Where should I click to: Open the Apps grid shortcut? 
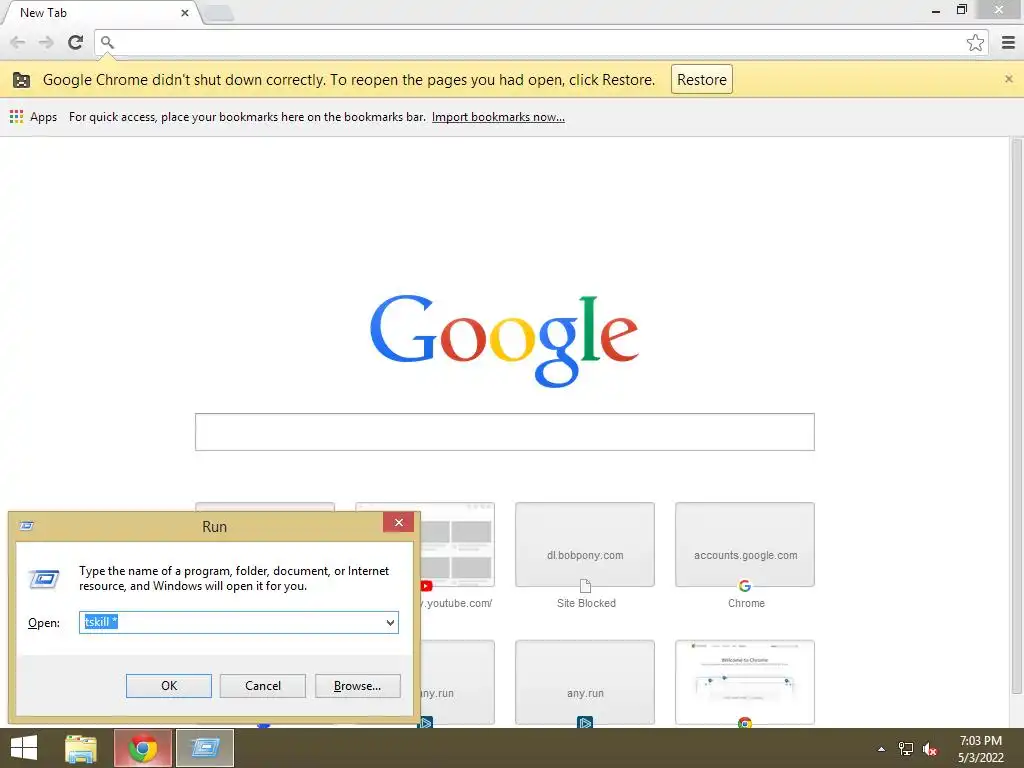click(x=33, y=117)
